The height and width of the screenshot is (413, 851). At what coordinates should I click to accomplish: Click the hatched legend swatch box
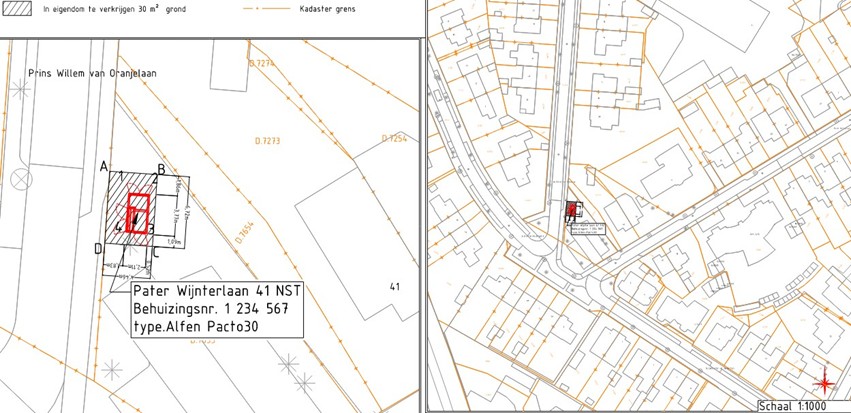[18, 7]
